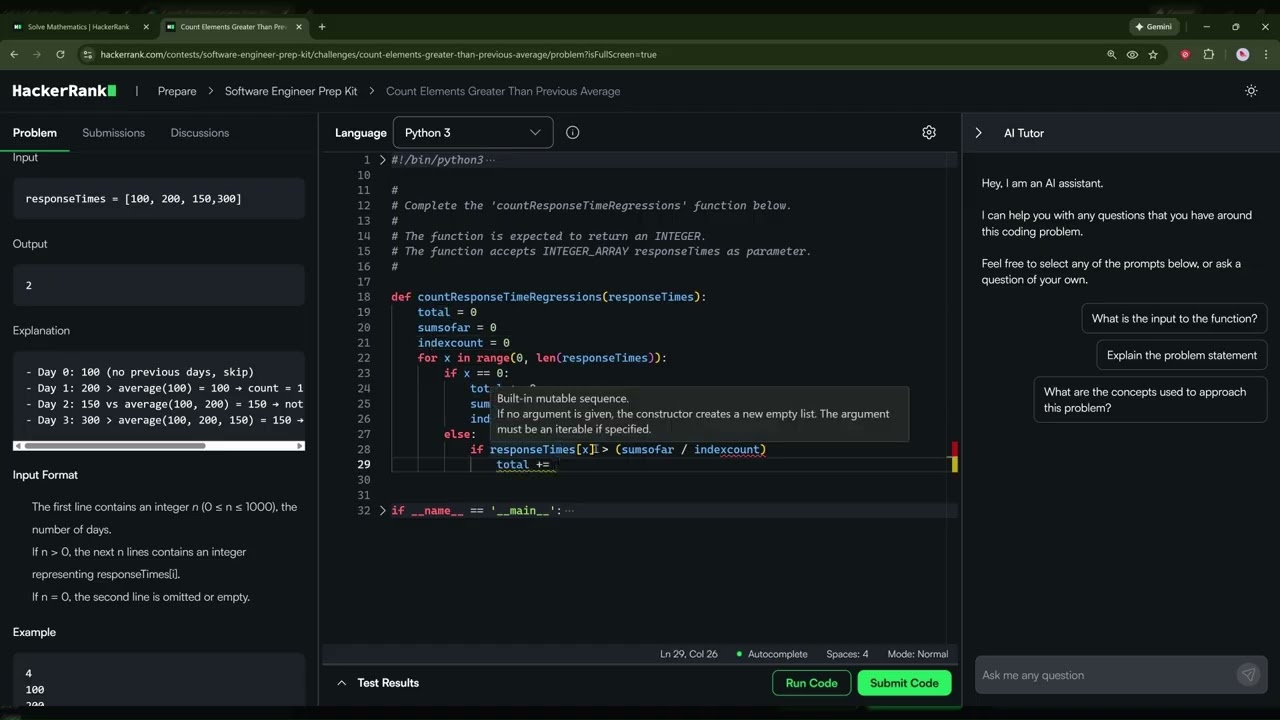Expand folded code at line 32
Image resolution: width=1280 pixels, height=720 pixels.
click(382, 511)
